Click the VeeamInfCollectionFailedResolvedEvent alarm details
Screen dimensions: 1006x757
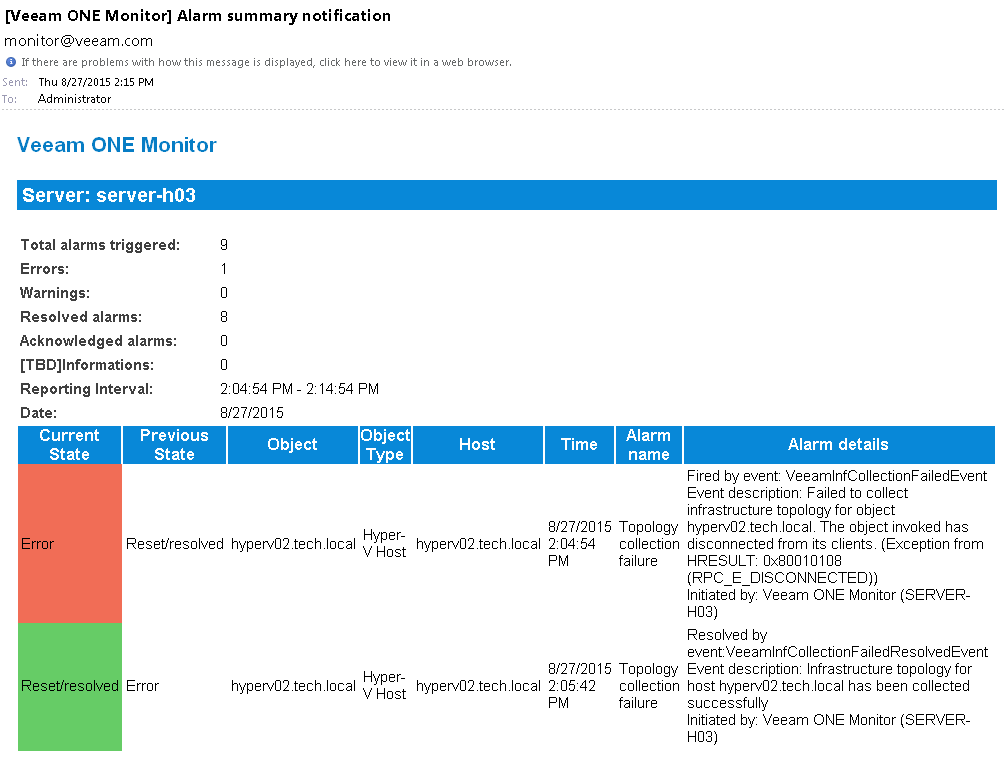[837, 686]
